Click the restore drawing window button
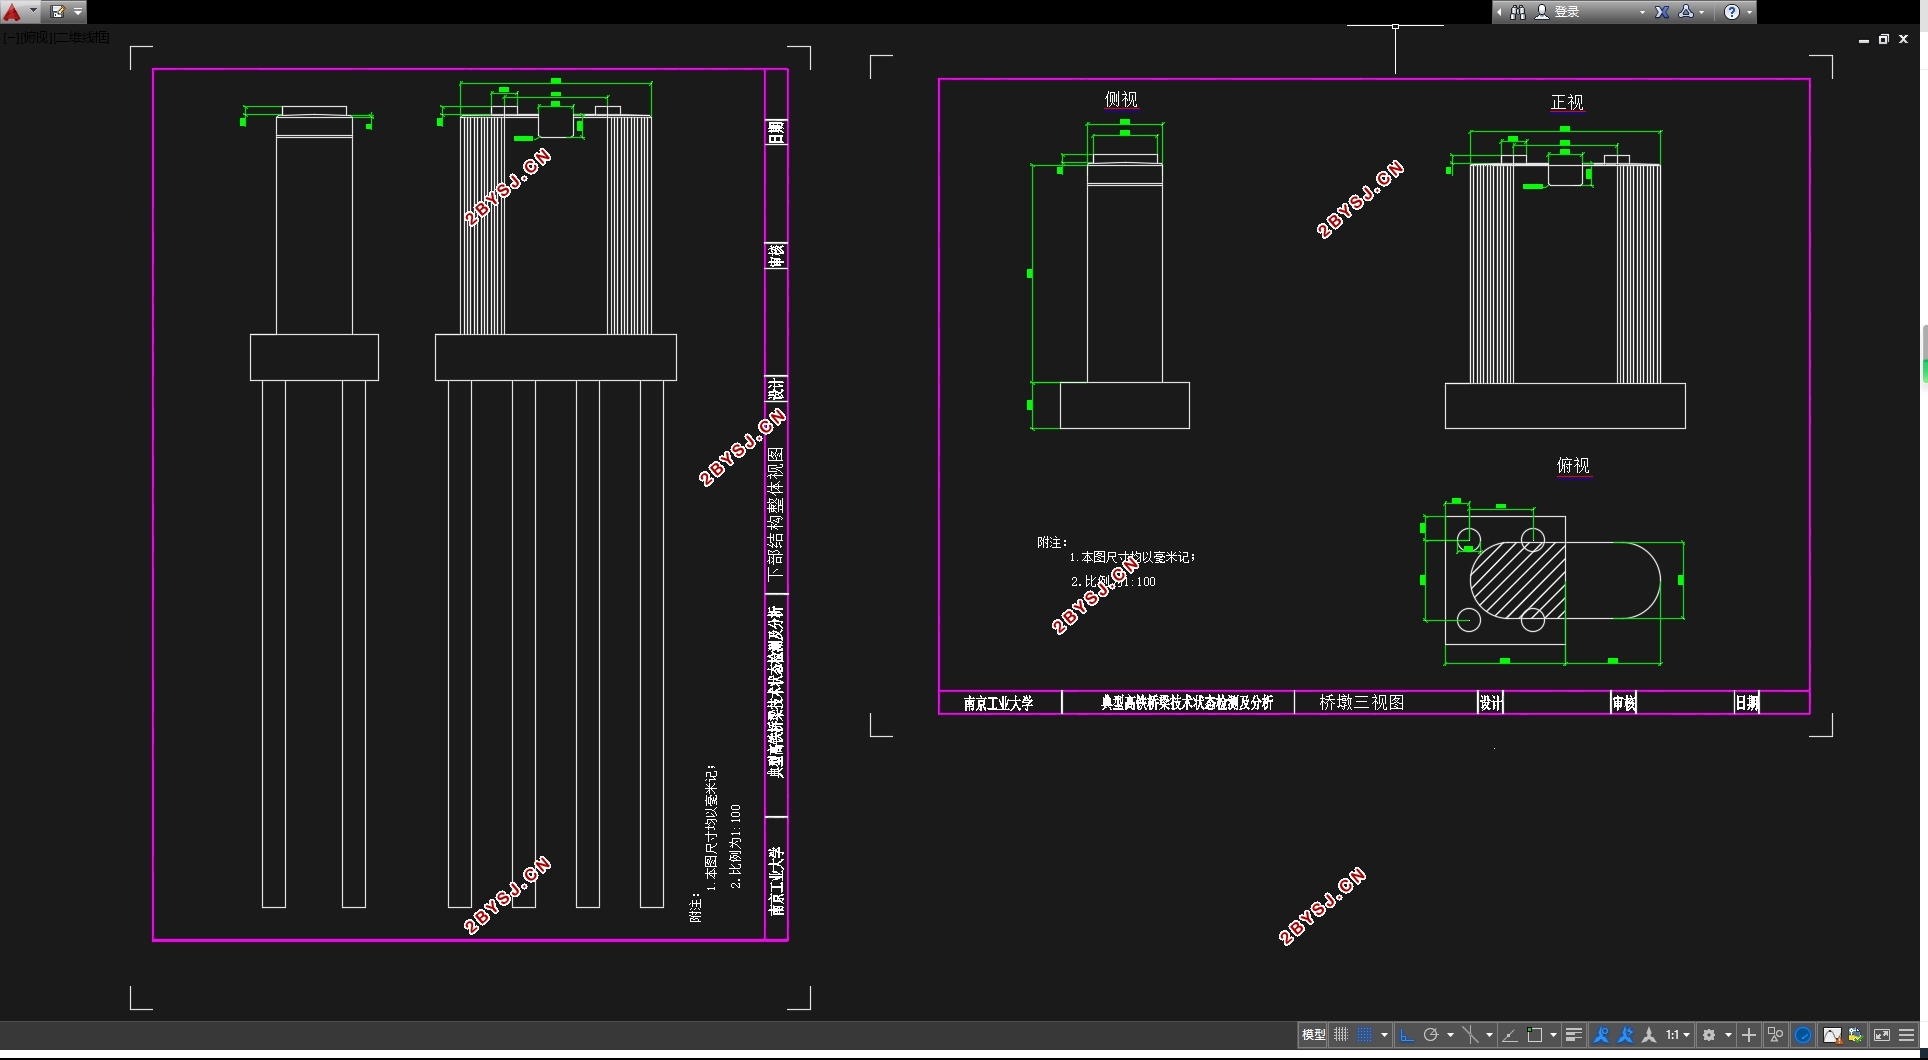Screen dimensions: 1928x1060 [x=1883, y=39]
